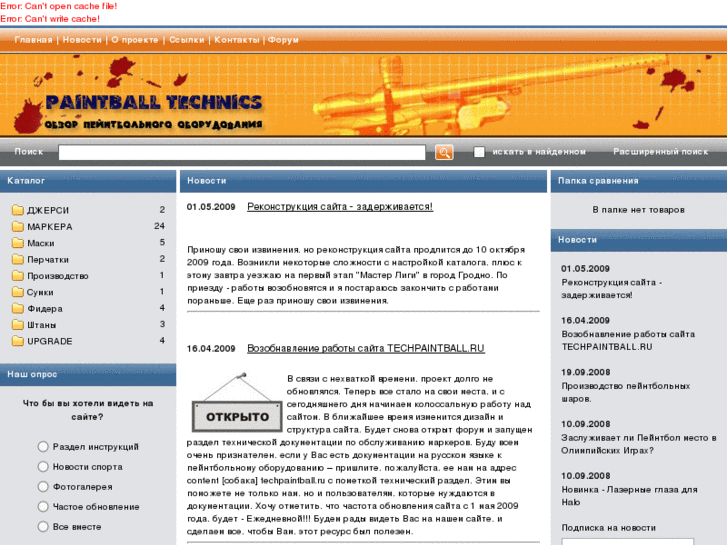Open the 'О проекте' menu item

point(135,40)
